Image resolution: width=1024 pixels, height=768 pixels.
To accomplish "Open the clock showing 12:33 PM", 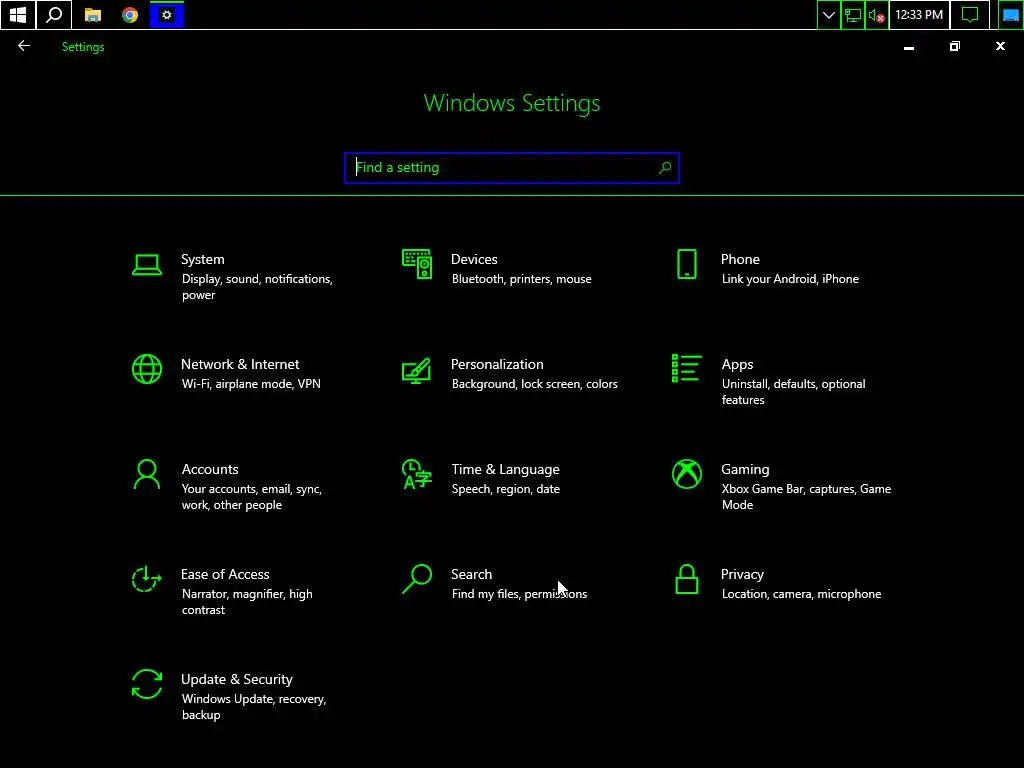I will (919, 15).
